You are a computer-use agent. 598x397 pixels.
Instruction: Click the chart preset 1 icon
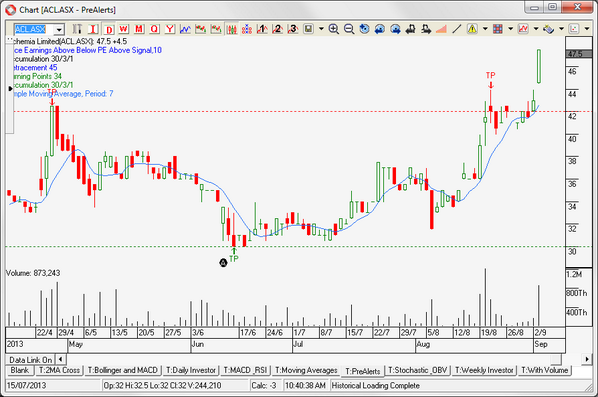click(262, 29)
